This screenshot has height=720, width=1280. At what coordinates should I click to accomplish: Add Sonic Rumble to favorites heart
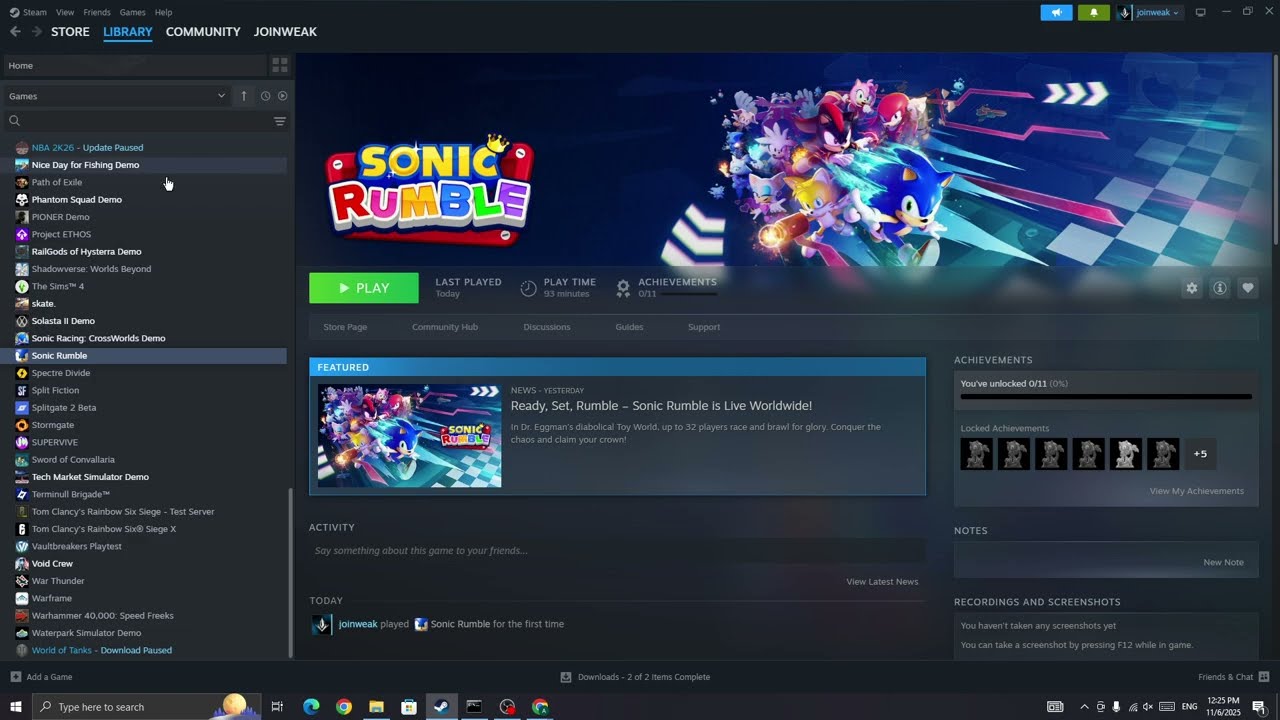point(1248,288)
